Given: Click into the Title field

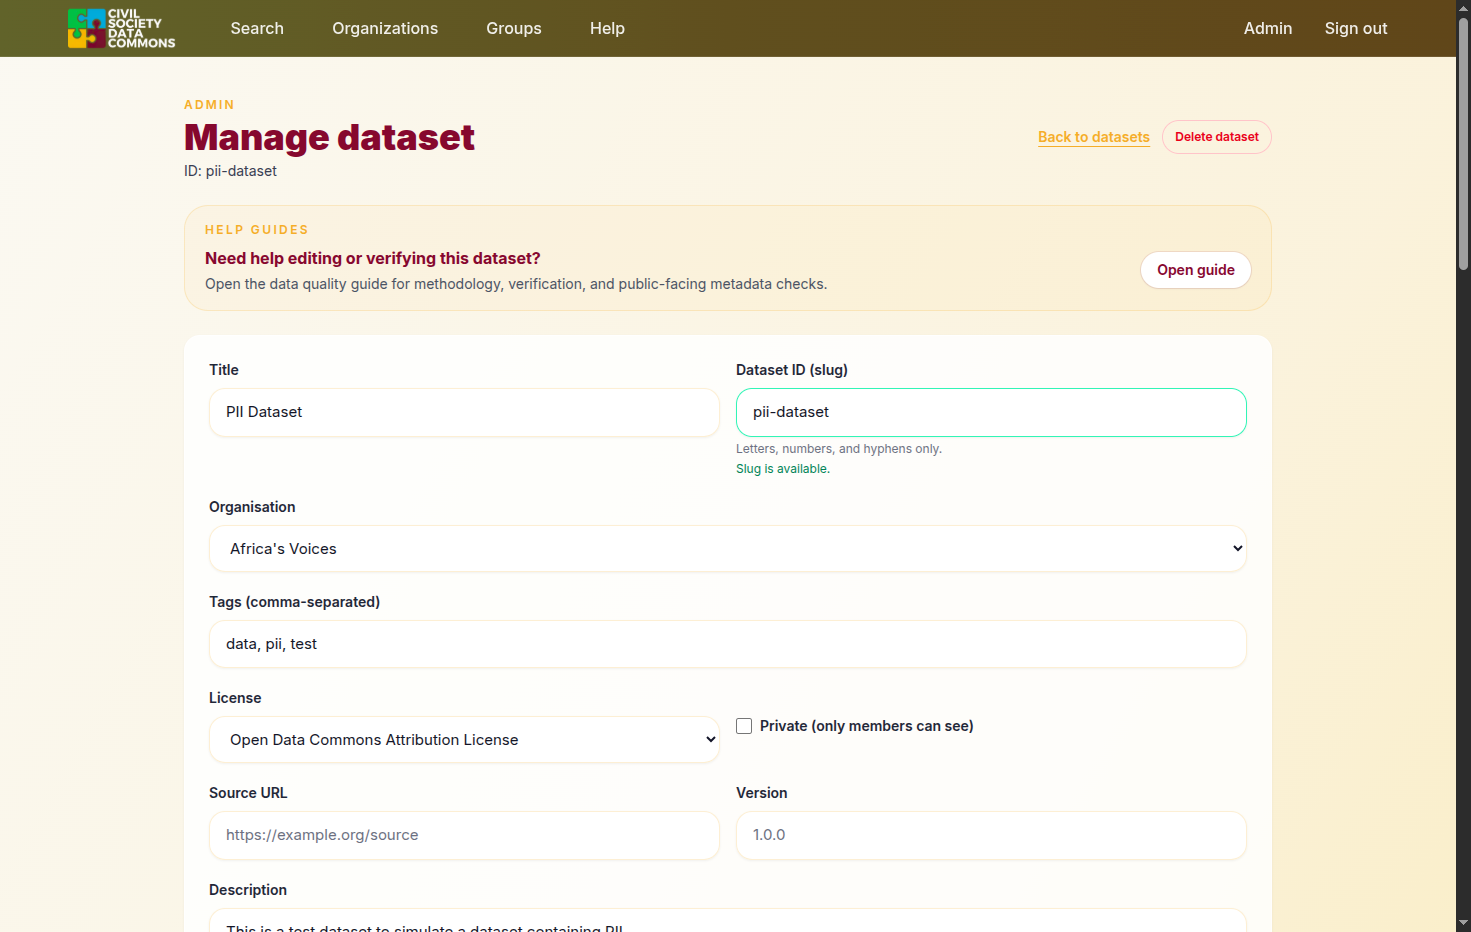Looking at the screenshot, I should [464, 412].
